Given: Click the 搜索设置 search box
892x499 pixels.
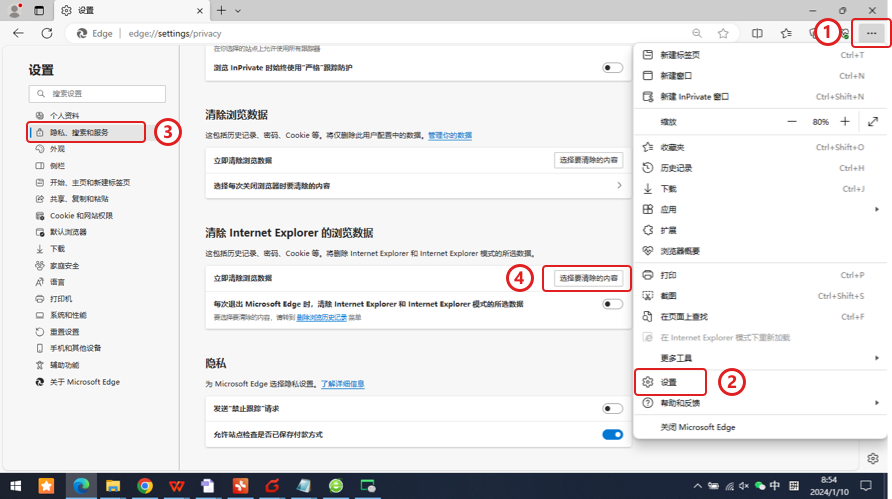Looking at the screenshot, I should [x=97, y=94].
